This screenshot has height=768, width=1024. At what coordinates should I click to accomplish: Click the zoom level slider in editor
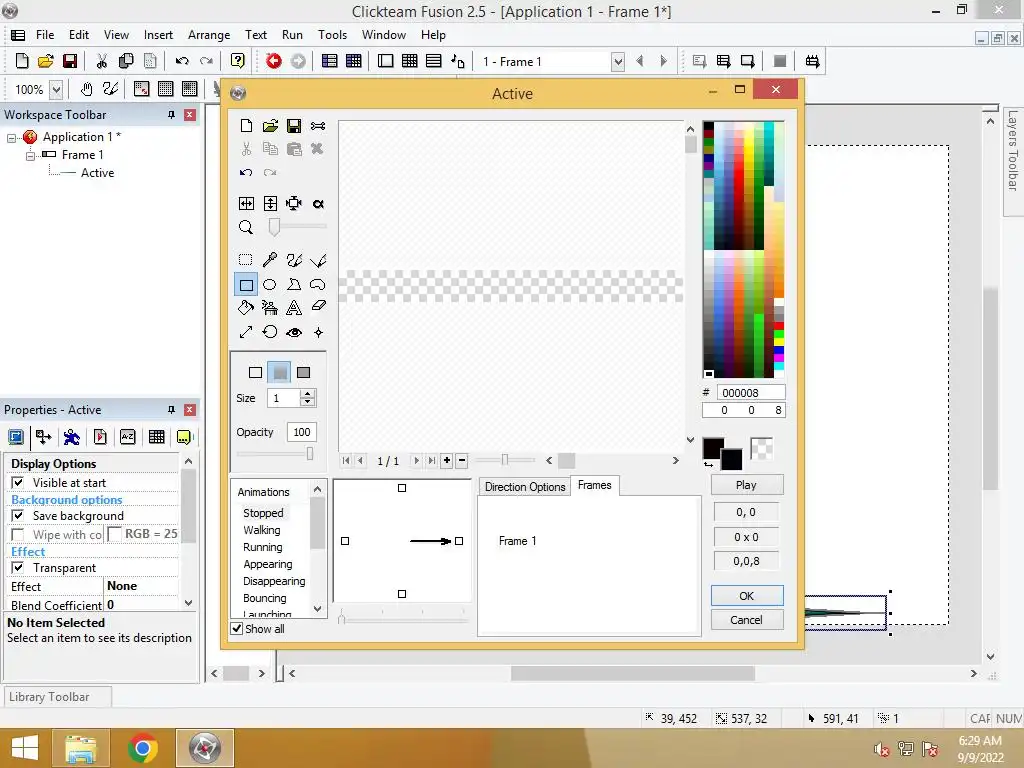tap(274, 227)
